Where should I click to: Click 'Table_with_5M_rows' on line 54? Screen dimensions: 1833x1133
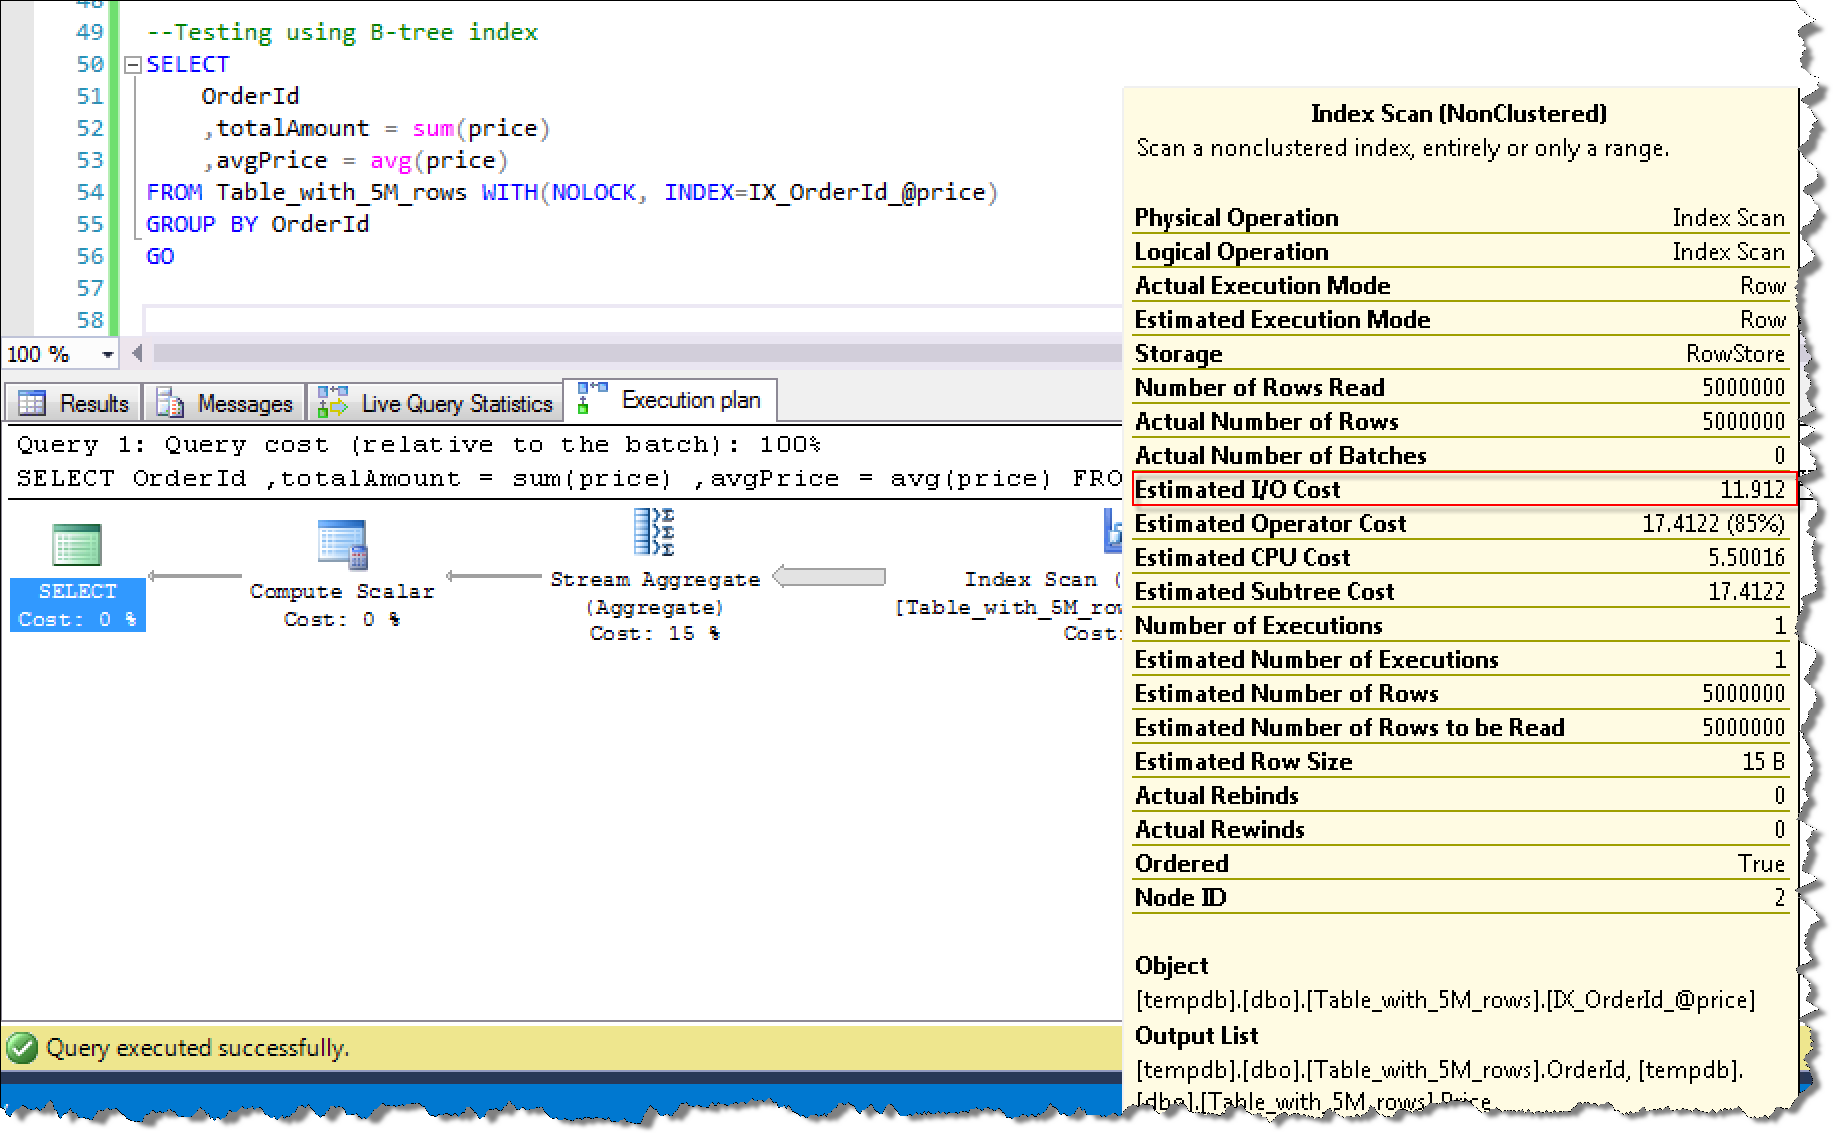tap(341, 192)
